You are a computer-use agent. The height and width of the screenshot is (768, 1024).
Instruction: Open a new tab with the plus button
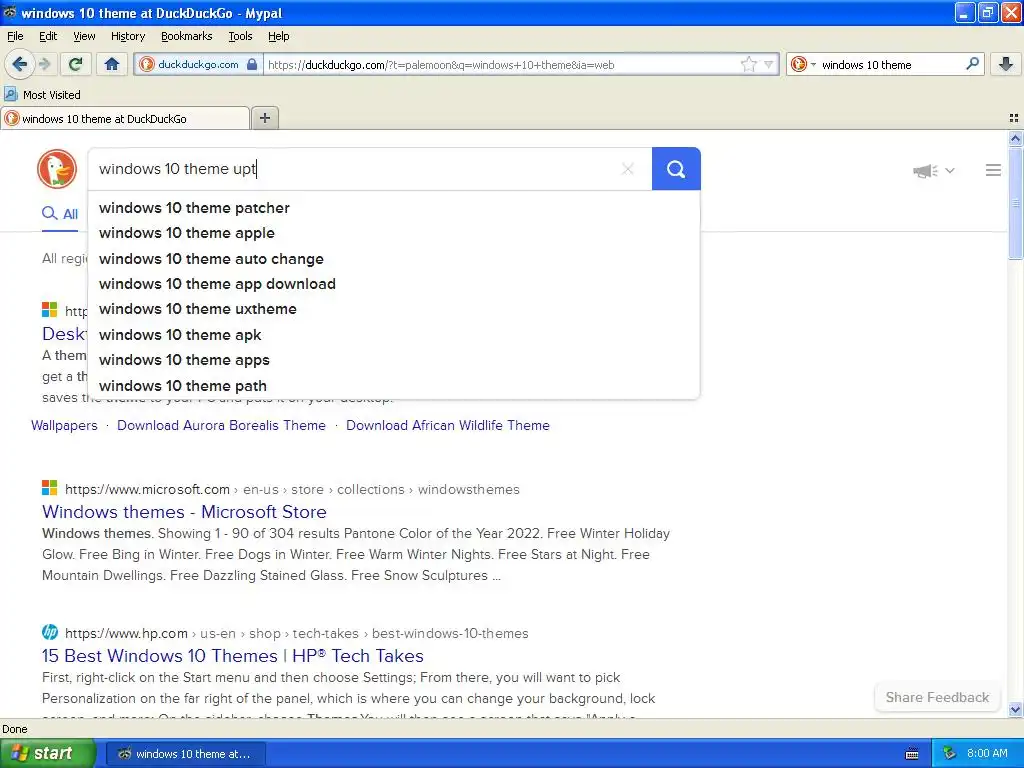[x=264, y=118]
